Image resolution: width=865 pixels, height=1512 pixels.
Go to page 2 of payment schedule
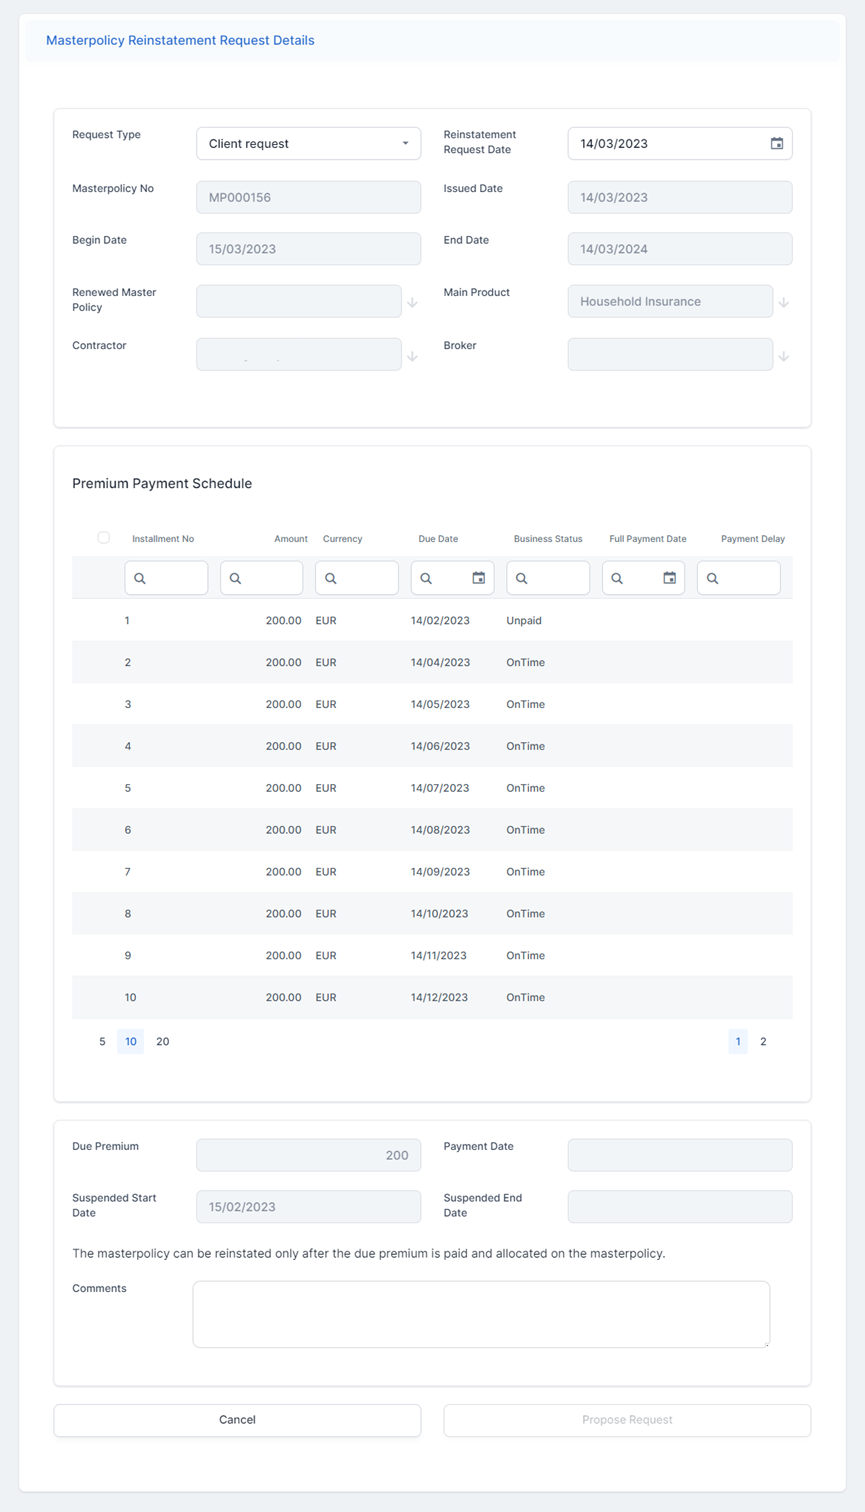click(x=763, y=1042)
